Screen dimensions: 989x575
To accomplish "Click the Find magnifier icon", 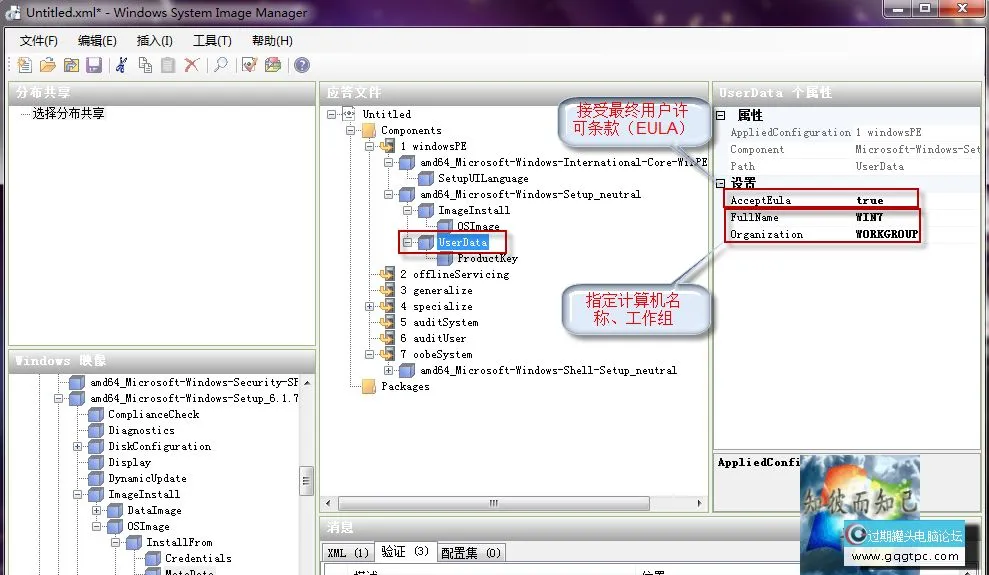I will pyautogui.click(x=221, y=64).
